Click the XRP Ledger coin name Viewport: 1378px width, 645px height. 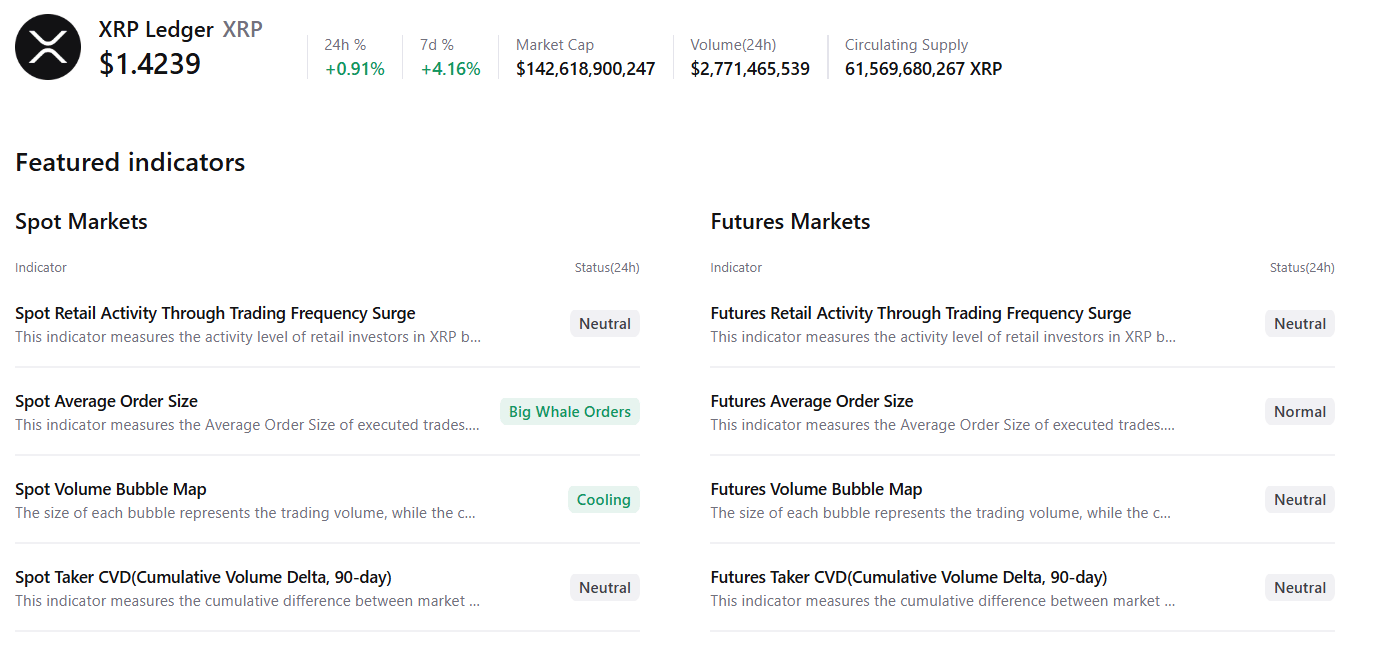click(156, 30)
